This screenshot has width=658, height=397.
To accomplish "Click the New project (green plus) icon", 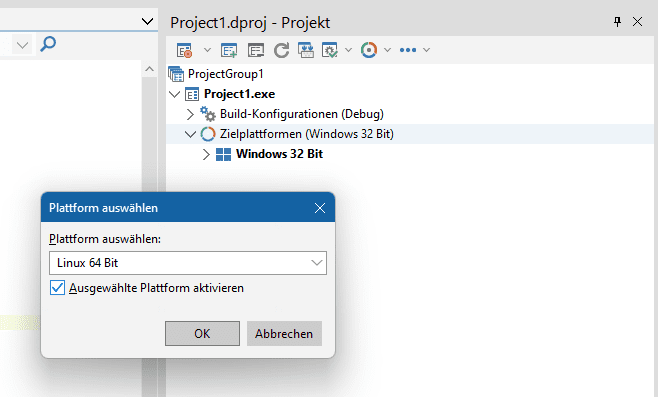I will click(x=229, y=50).
